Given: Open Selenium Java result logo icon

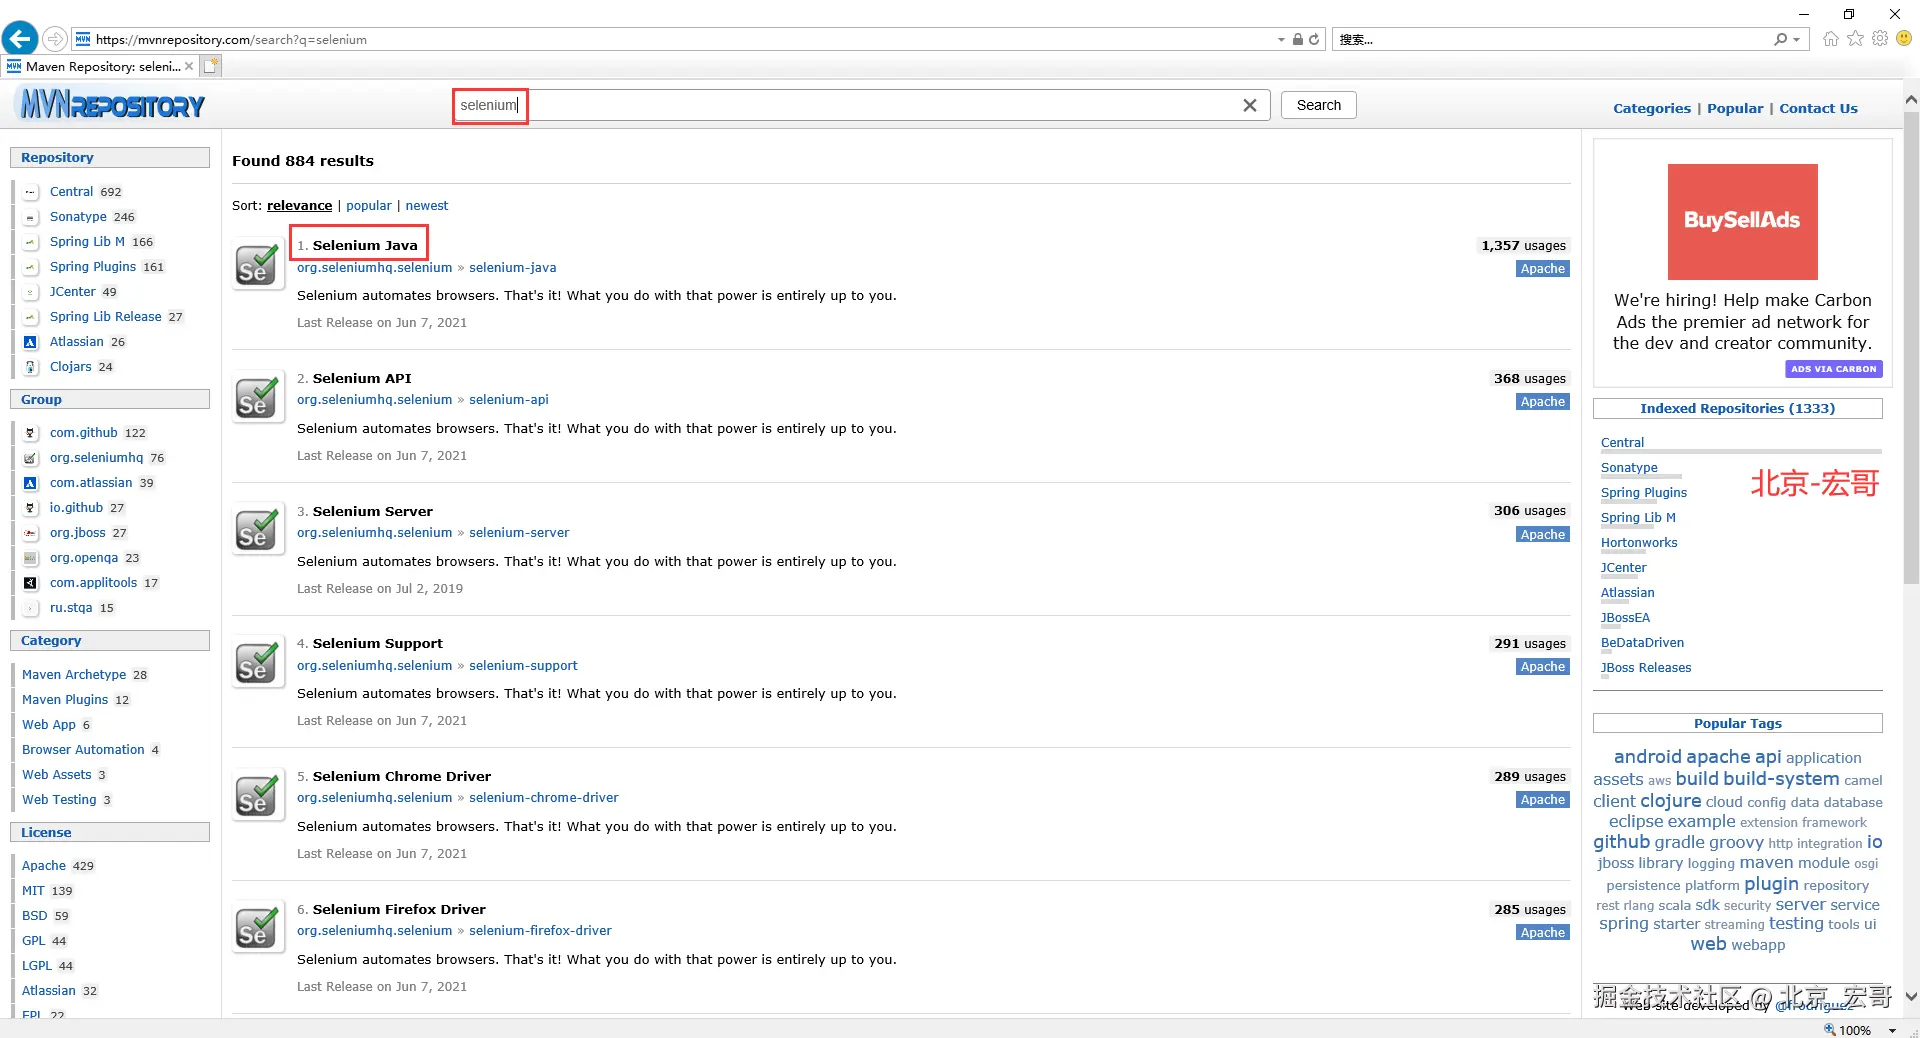Looking at the screenshot, I should pos(258,265).
